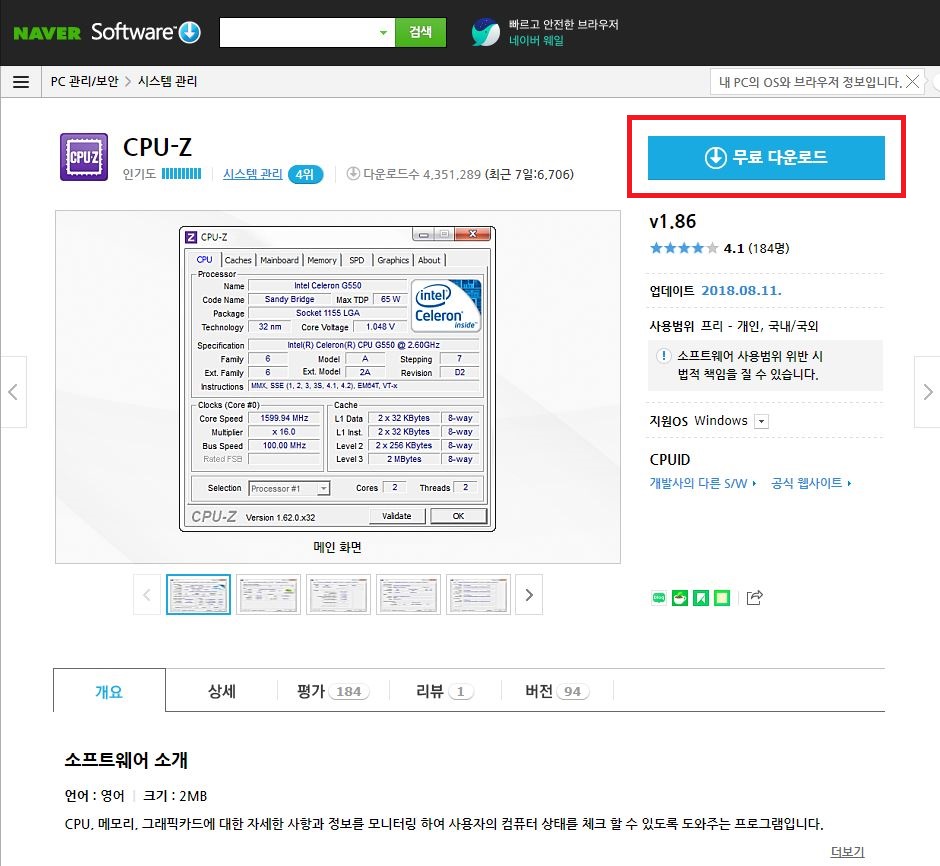Switch to the 상세 tab
The width and height of the screenshot is (940, 866).
222,691
